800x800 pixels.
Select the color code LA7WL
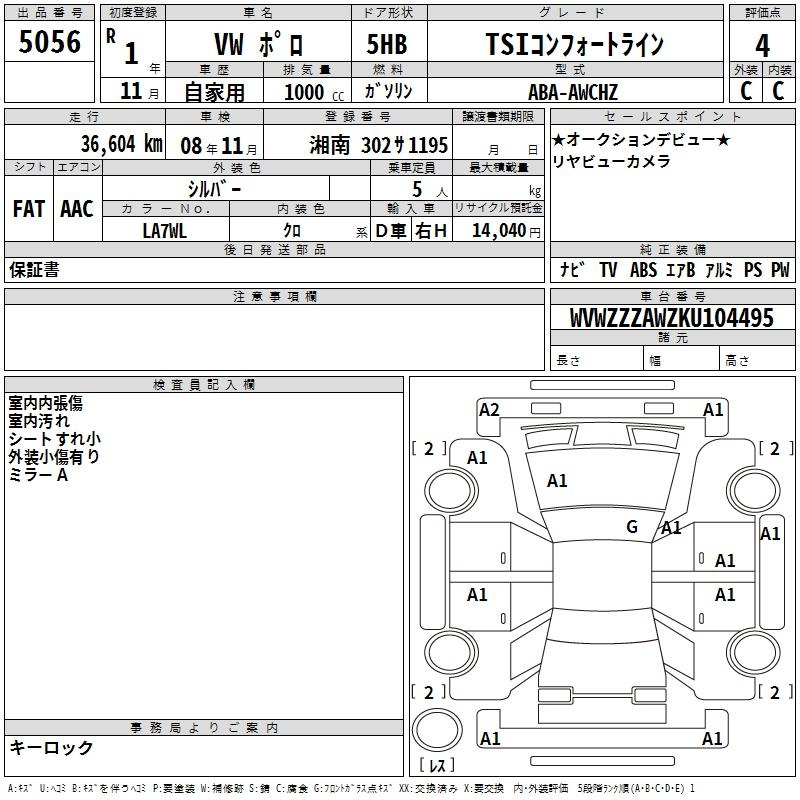[165, 231]
